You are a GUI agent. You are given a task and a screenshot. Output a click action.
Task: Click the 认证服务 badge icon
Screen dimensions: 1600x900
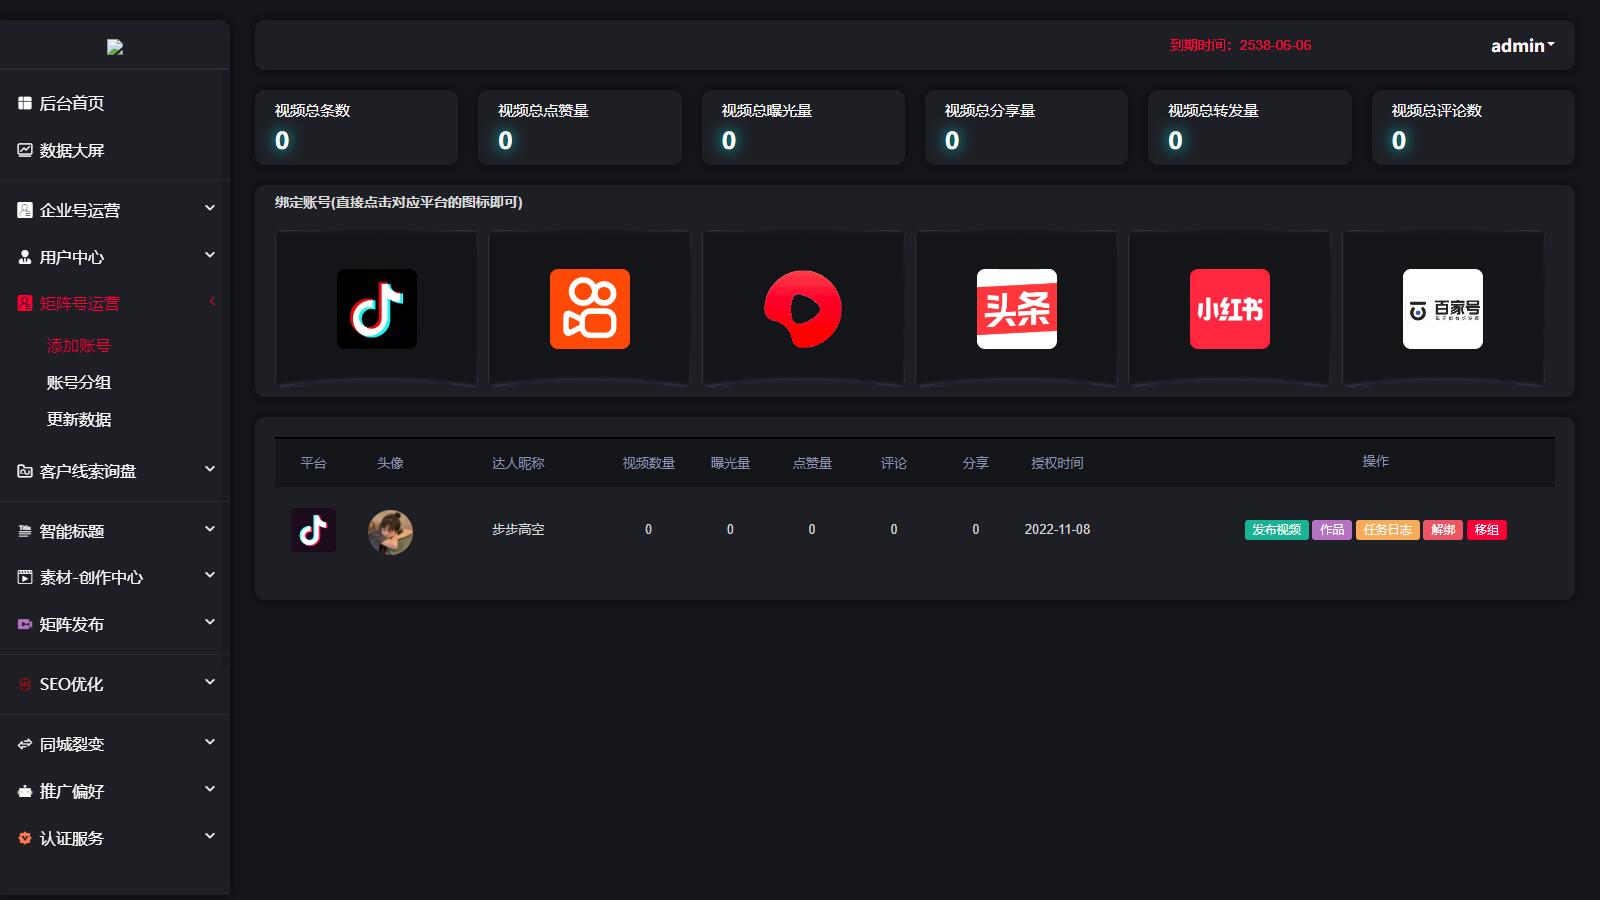pos(25,838)
